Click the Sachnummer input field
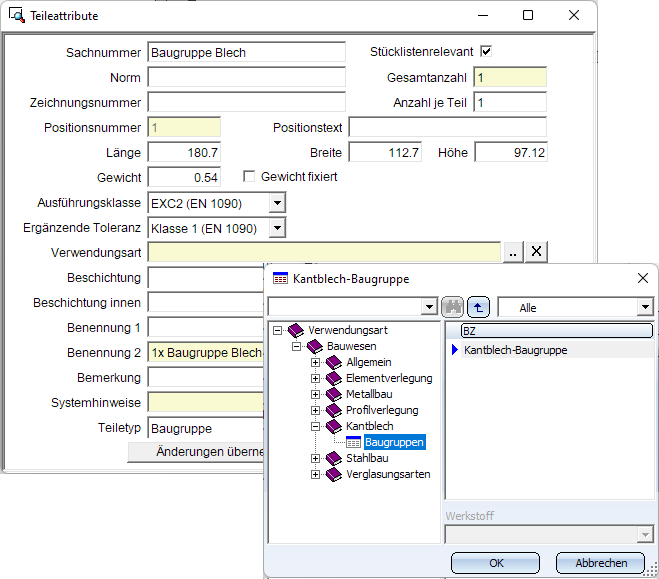Screen dimensions: 659x579 (x=246, y=53)
